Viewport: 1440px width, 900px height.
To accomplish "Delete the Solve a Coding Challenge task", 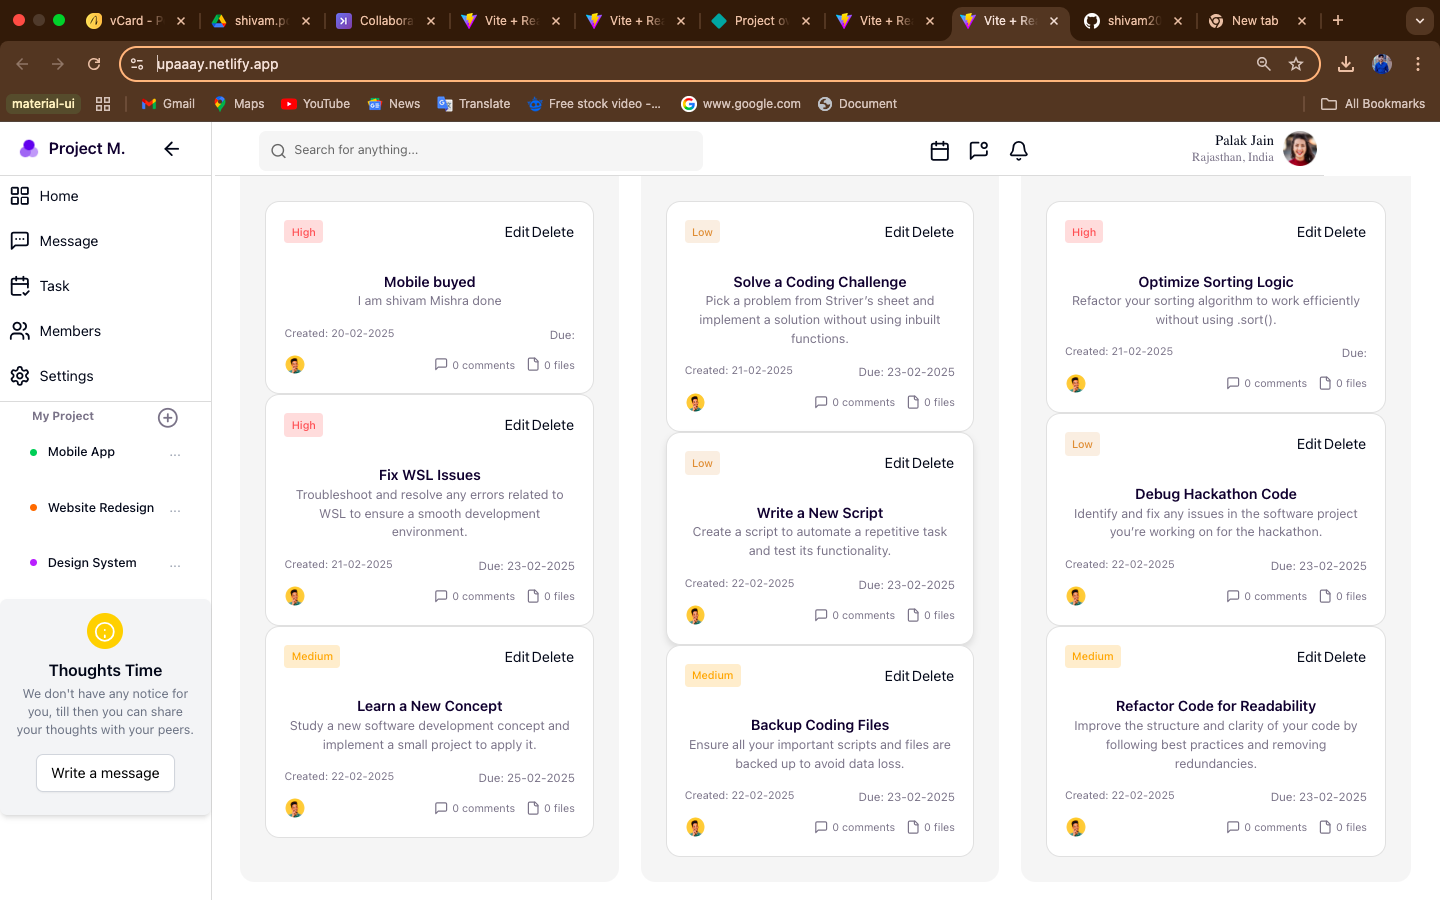I will [x=932, y=232].
